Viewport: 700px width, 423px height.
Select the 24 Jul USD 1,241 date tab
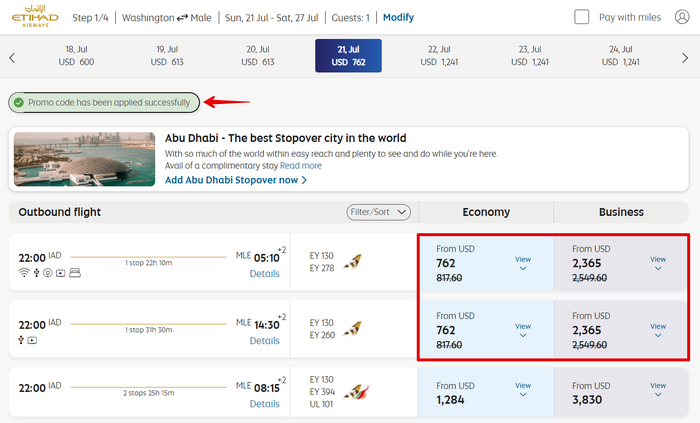tap(621, 56)
